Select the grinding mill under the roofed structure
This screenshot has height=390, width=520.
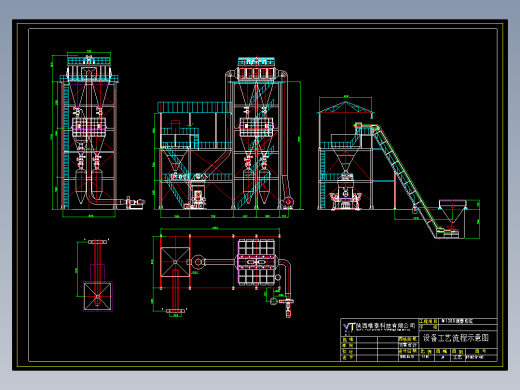pos(345,191)
